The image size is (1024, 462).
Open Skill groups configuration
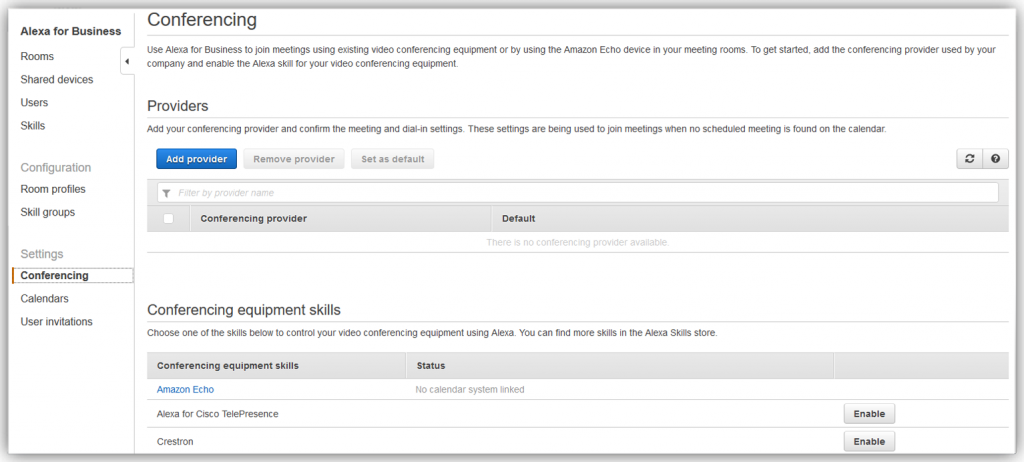[x=48, y=212]
